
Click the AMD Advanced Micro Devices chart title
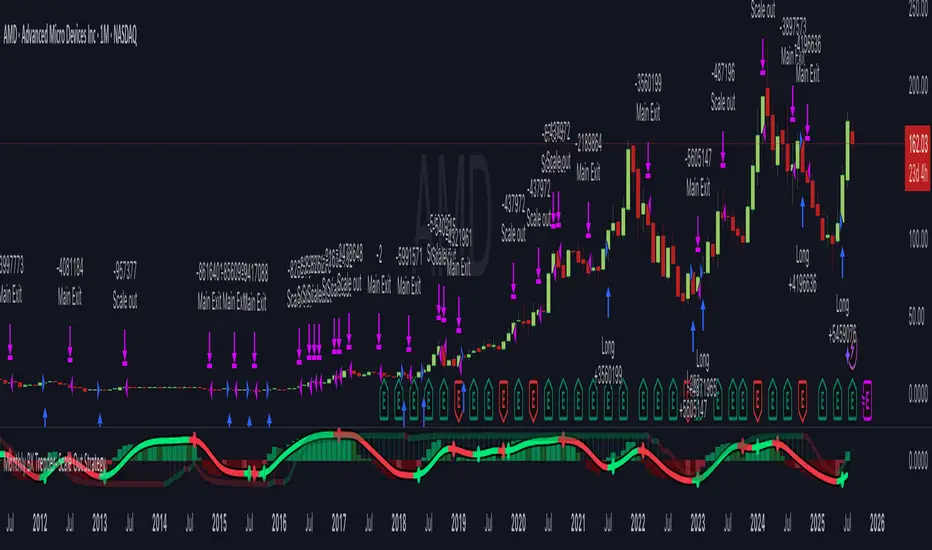tap(70, 36)
